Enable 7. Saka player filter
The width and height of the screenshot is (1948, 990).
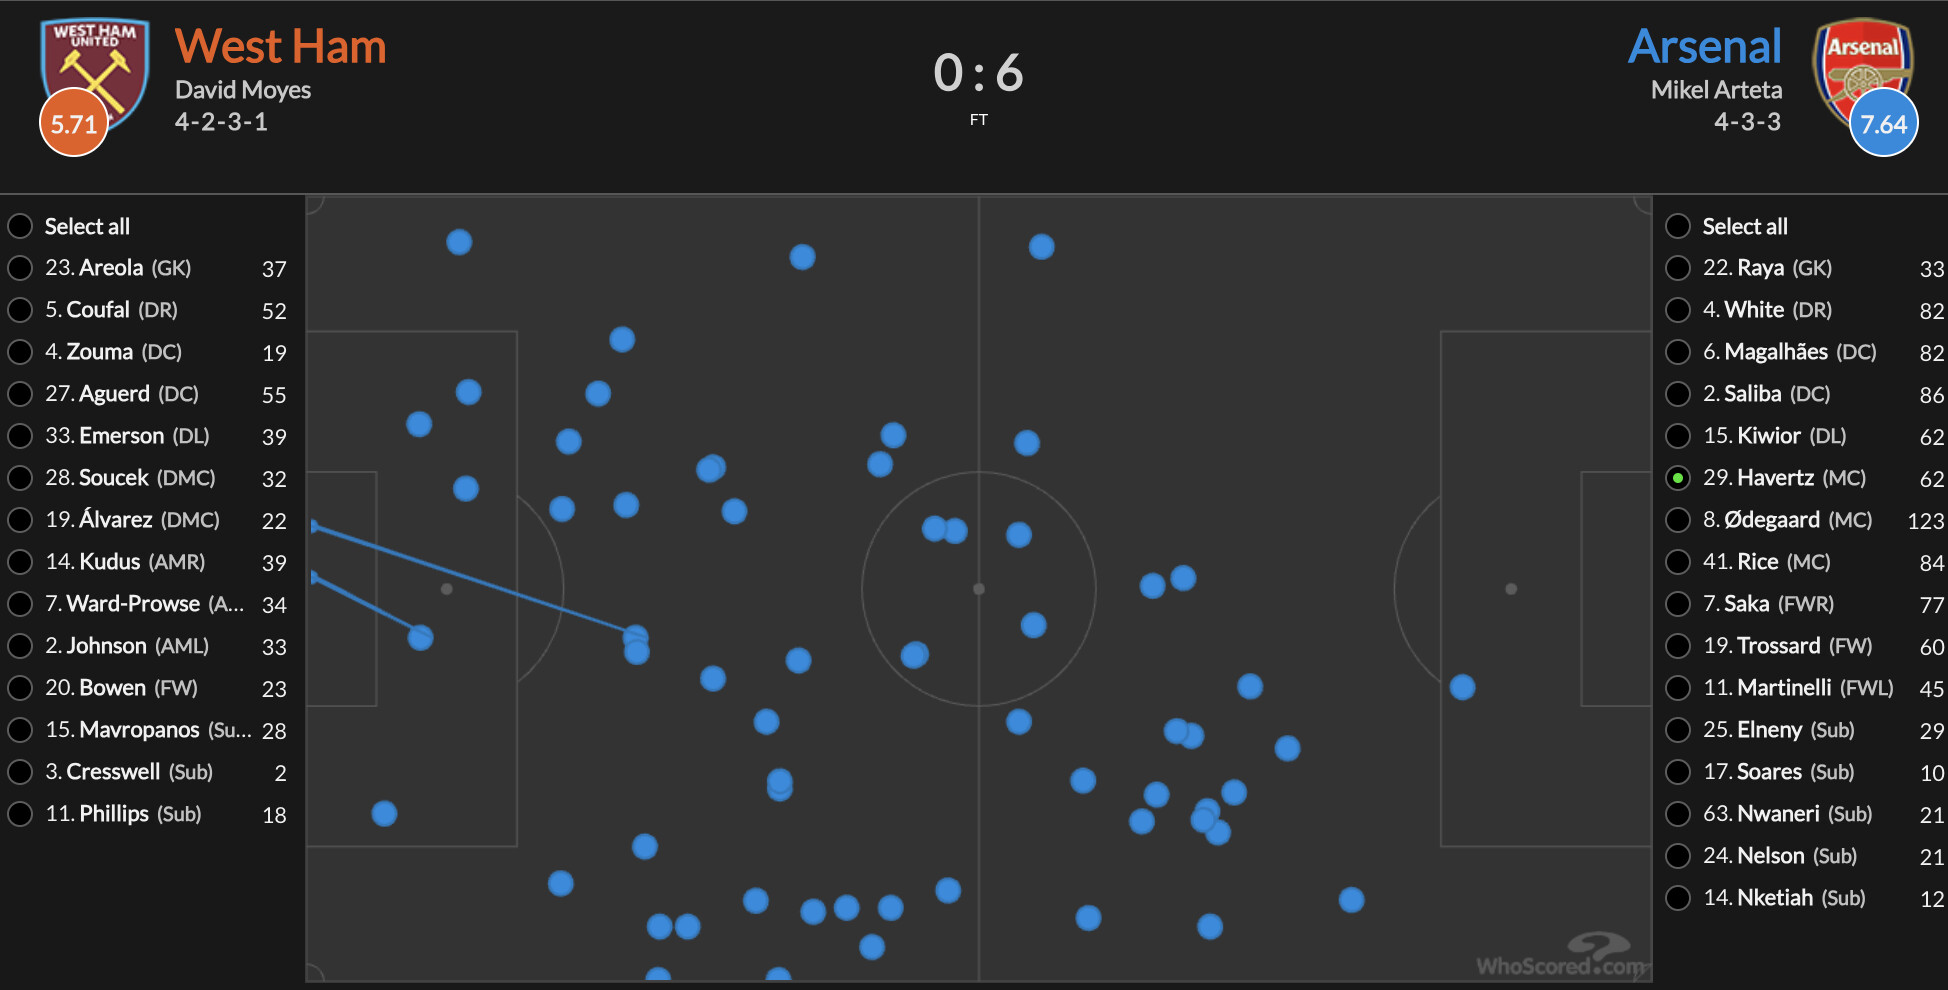1678,604
